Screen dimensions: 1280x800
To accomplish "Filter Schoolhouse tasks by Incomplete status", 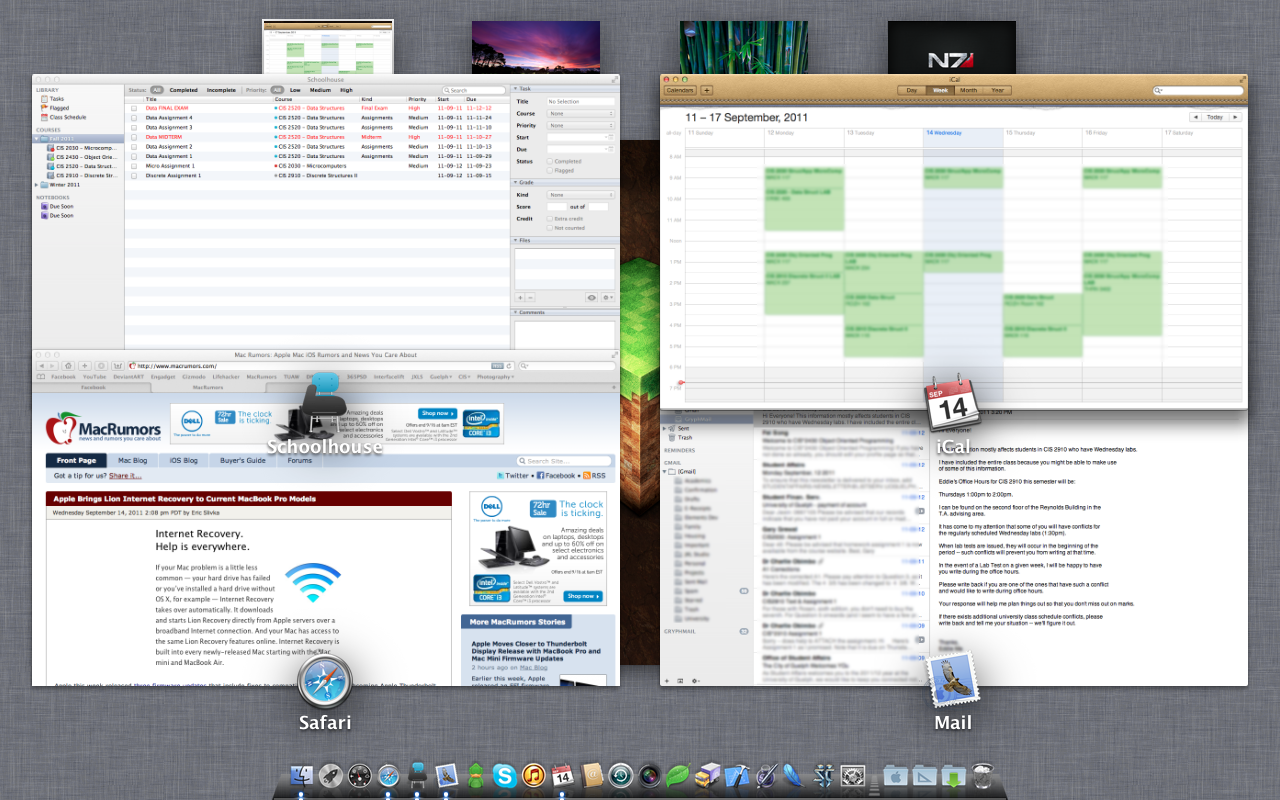I will coord(221,90).
